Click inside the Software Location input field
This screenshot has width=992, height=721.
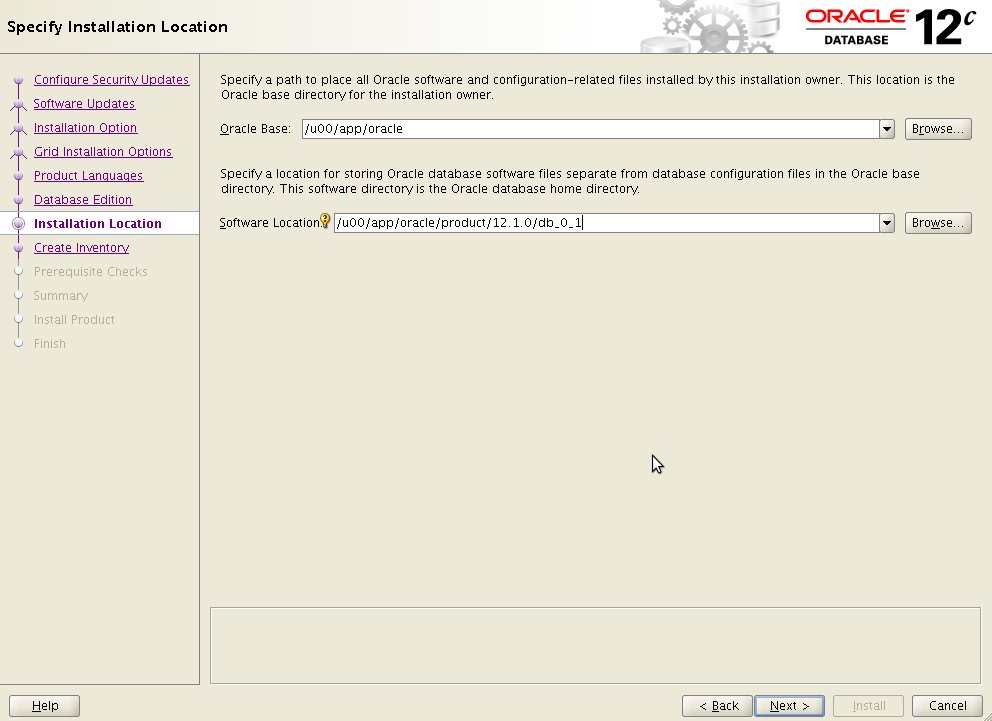[600, 222]
